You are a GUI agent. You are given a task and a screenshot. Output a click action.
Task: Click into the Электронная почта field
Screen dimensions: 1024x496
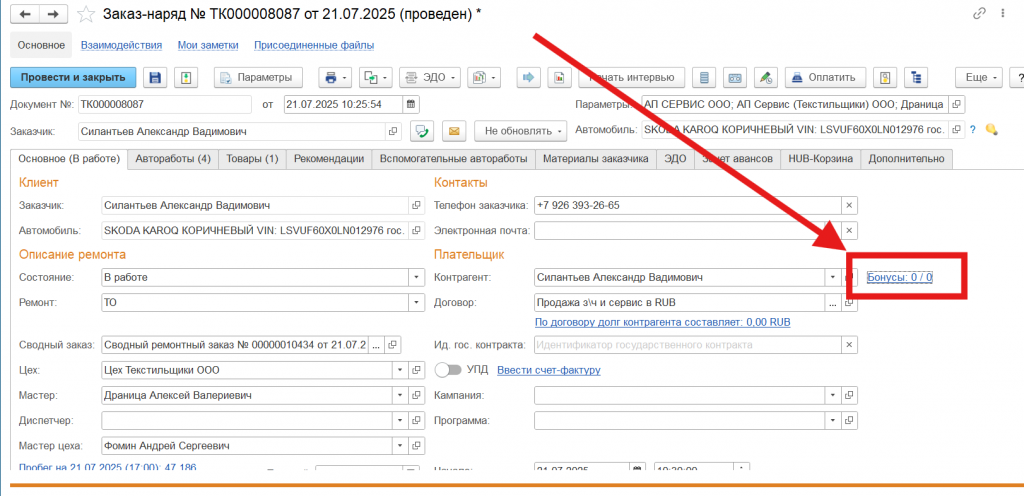tap(686, 230)
